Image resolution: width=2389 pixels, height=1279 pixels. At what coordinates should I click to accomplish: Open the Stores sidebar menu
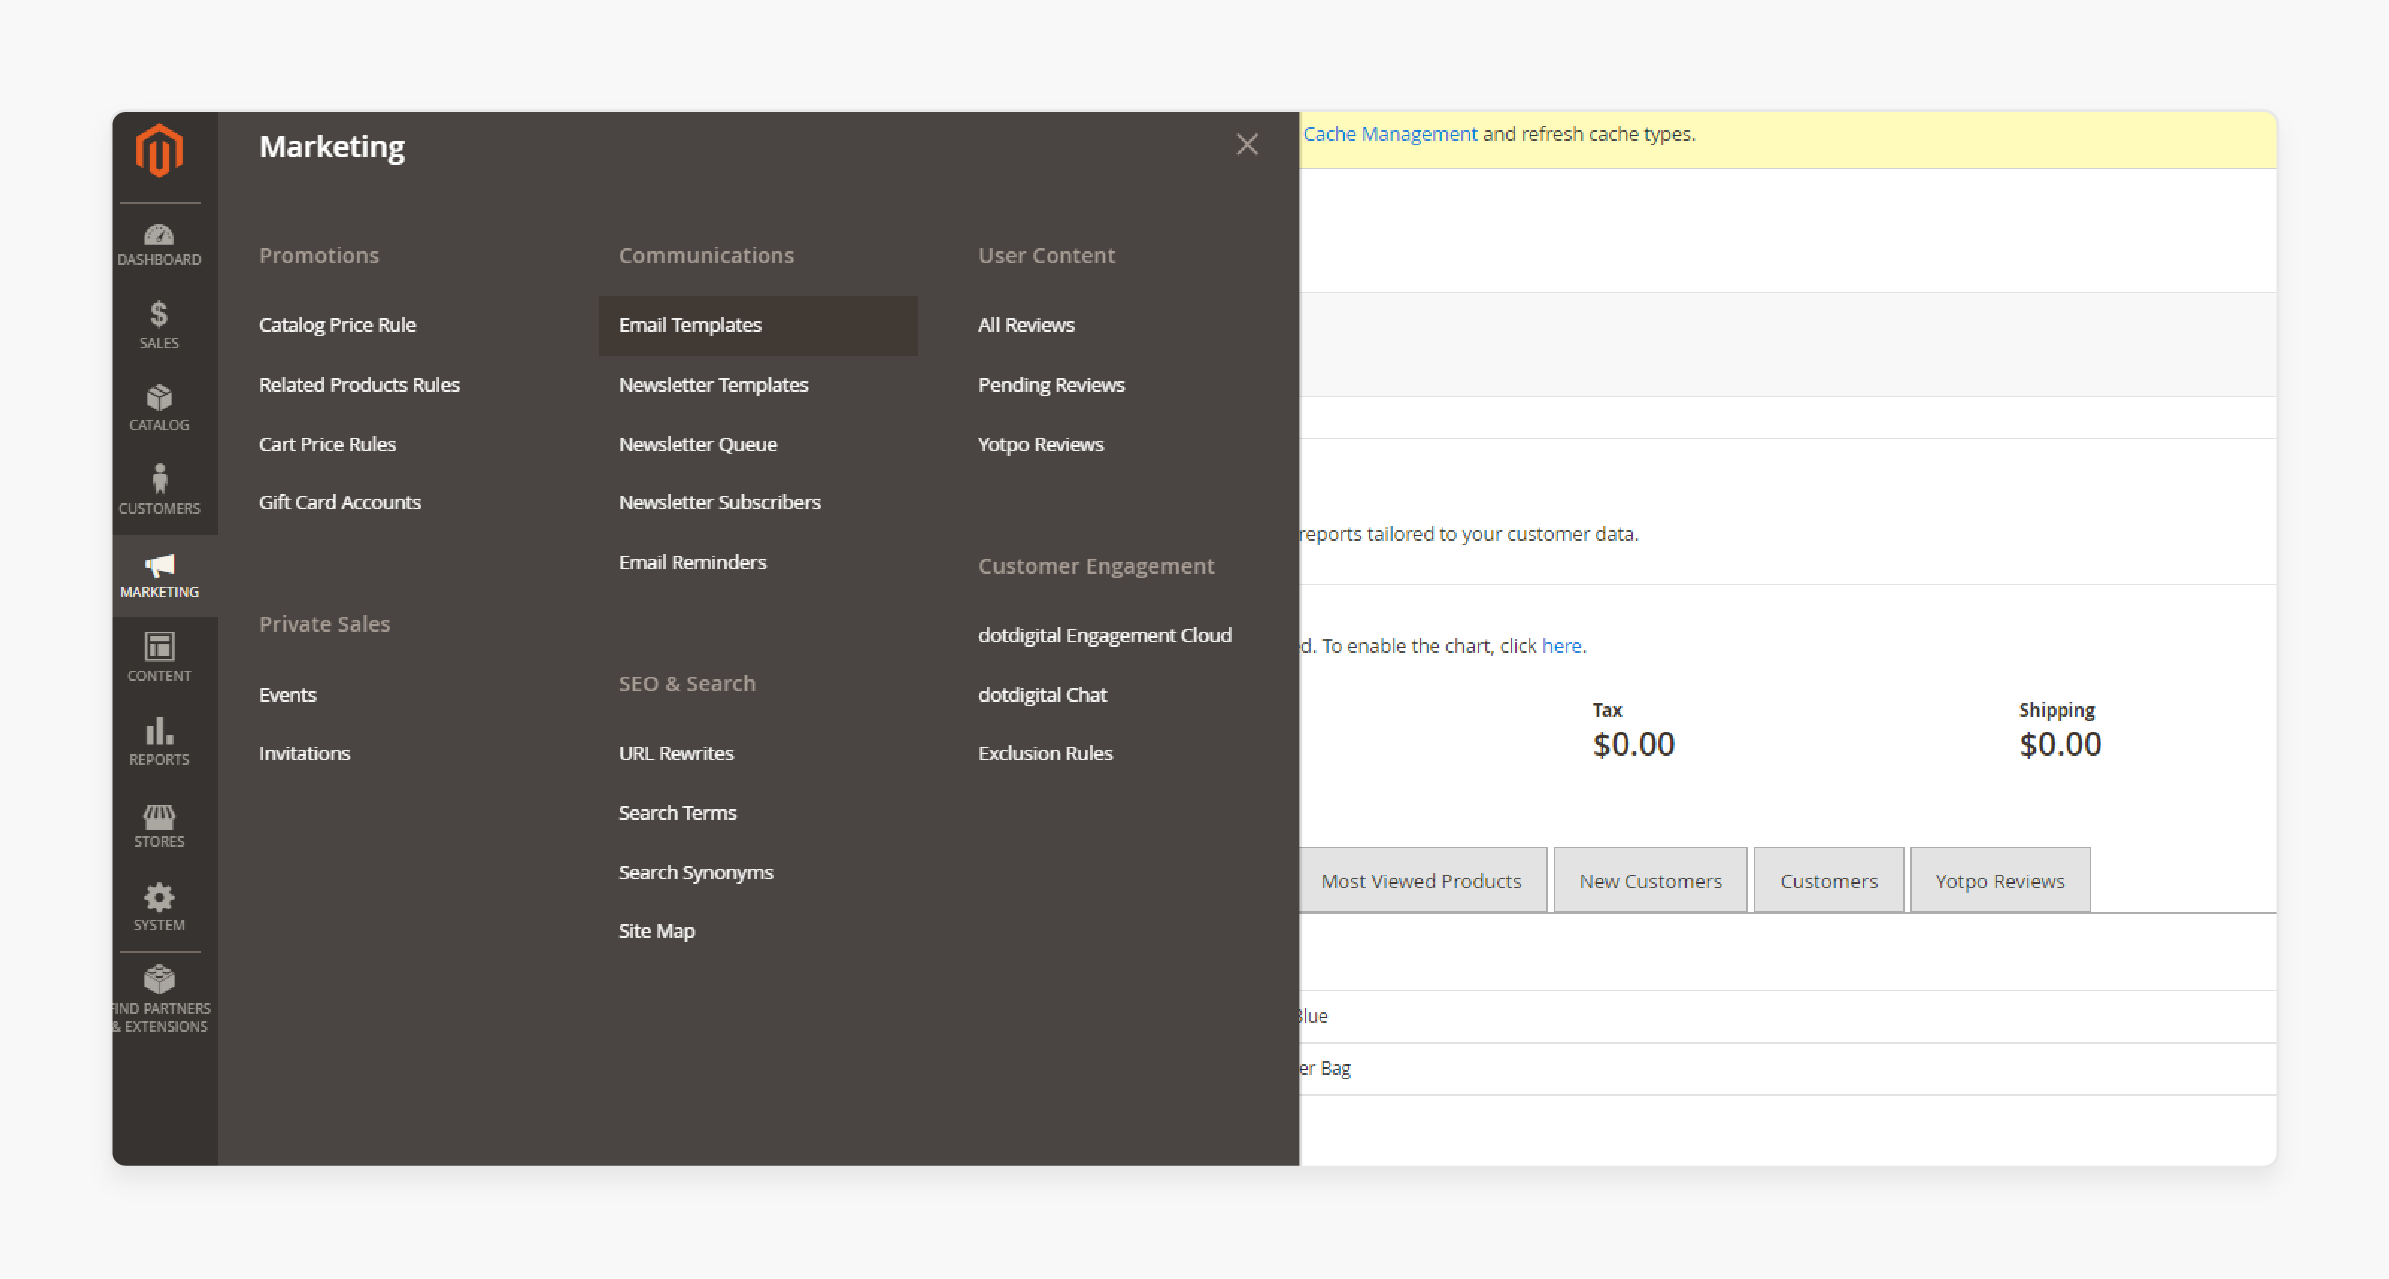159,826
